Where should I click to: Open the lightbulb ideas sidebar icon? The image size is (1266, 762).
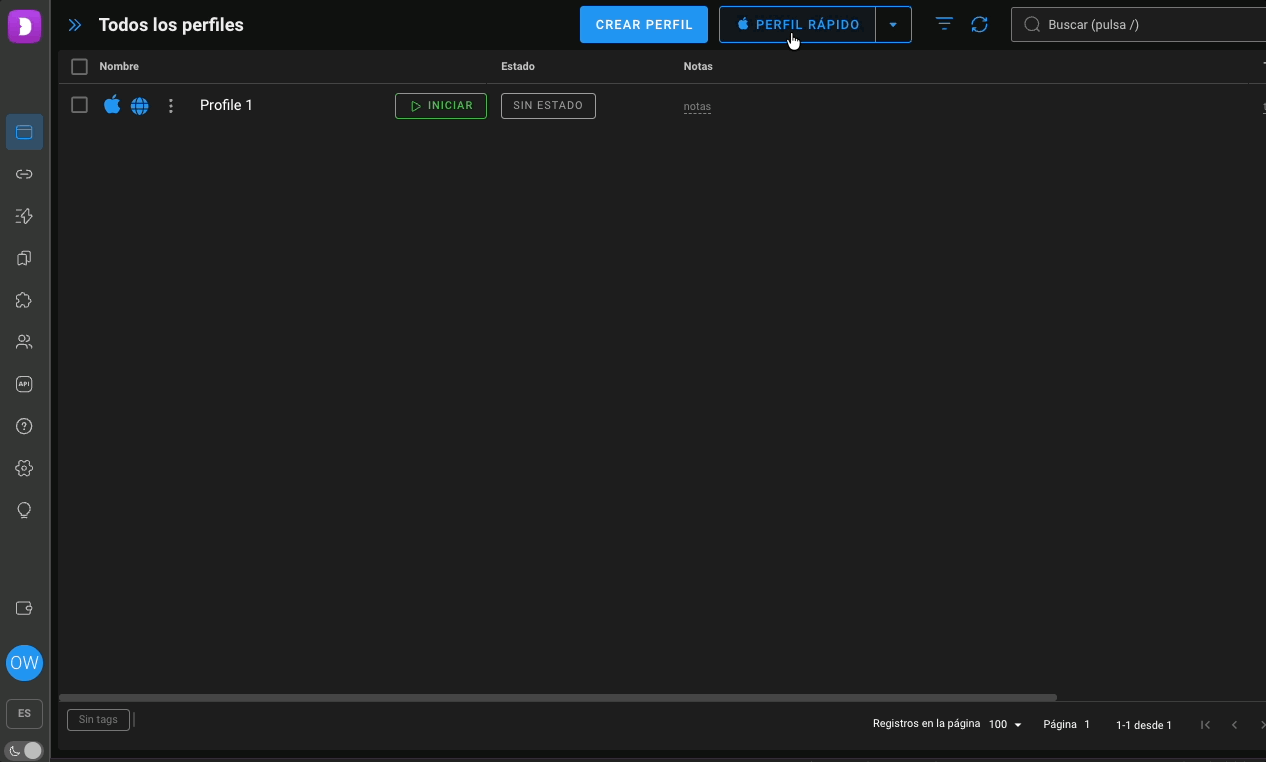[24, 510]
